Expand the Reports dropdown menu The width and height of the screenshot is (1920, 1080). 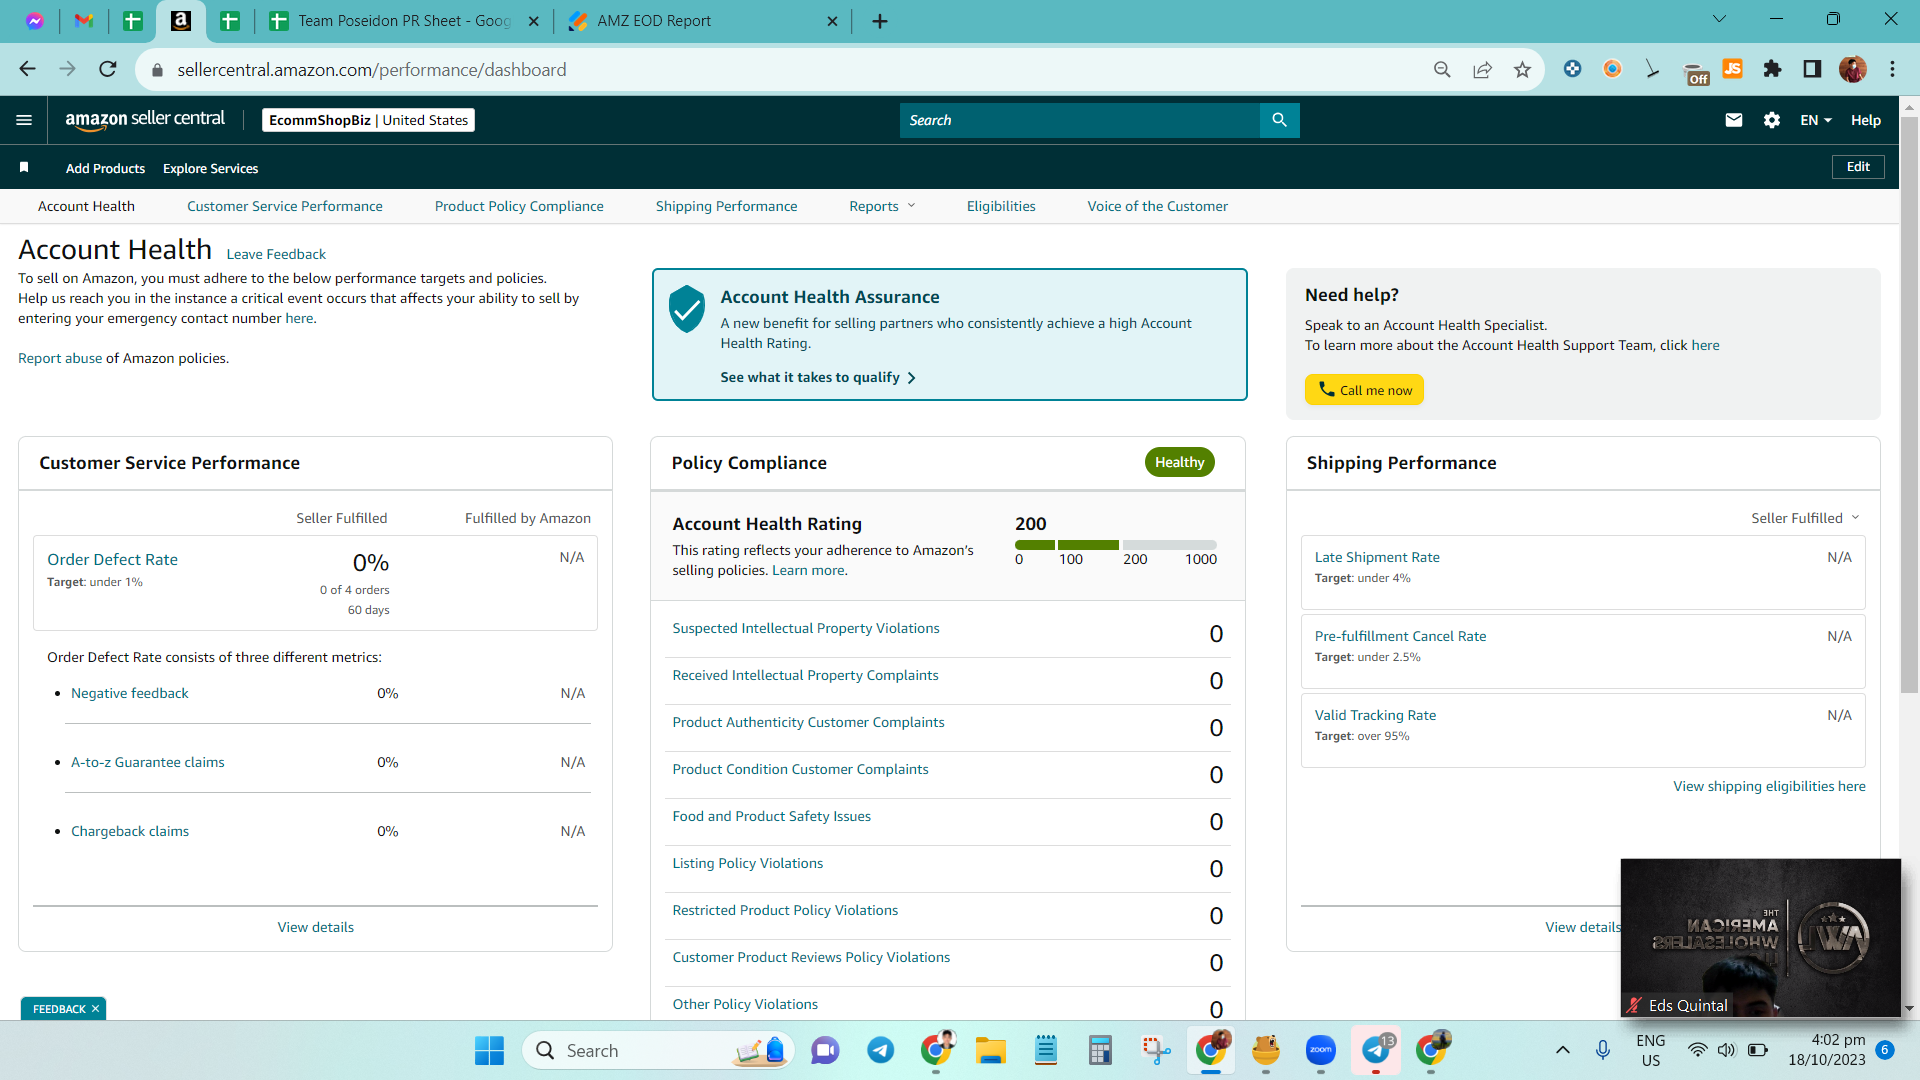click(882, 206)
